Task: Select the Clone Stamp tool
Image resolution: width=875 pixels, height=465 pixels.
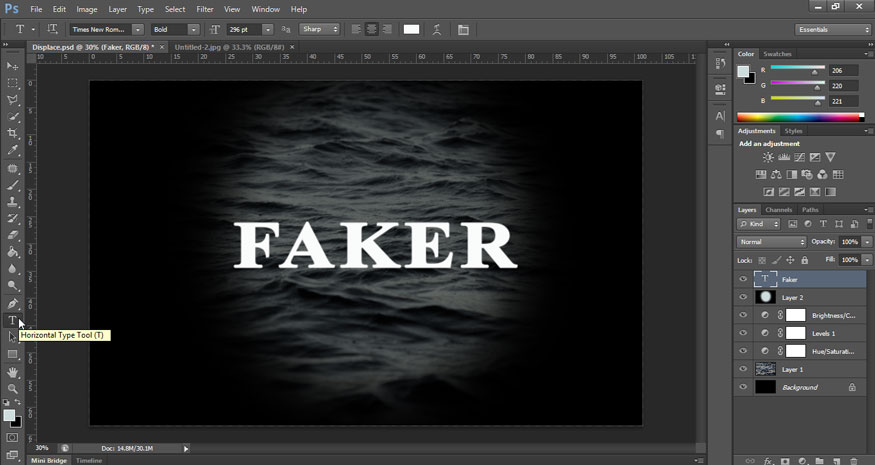Action: click(x=12, y=202)
